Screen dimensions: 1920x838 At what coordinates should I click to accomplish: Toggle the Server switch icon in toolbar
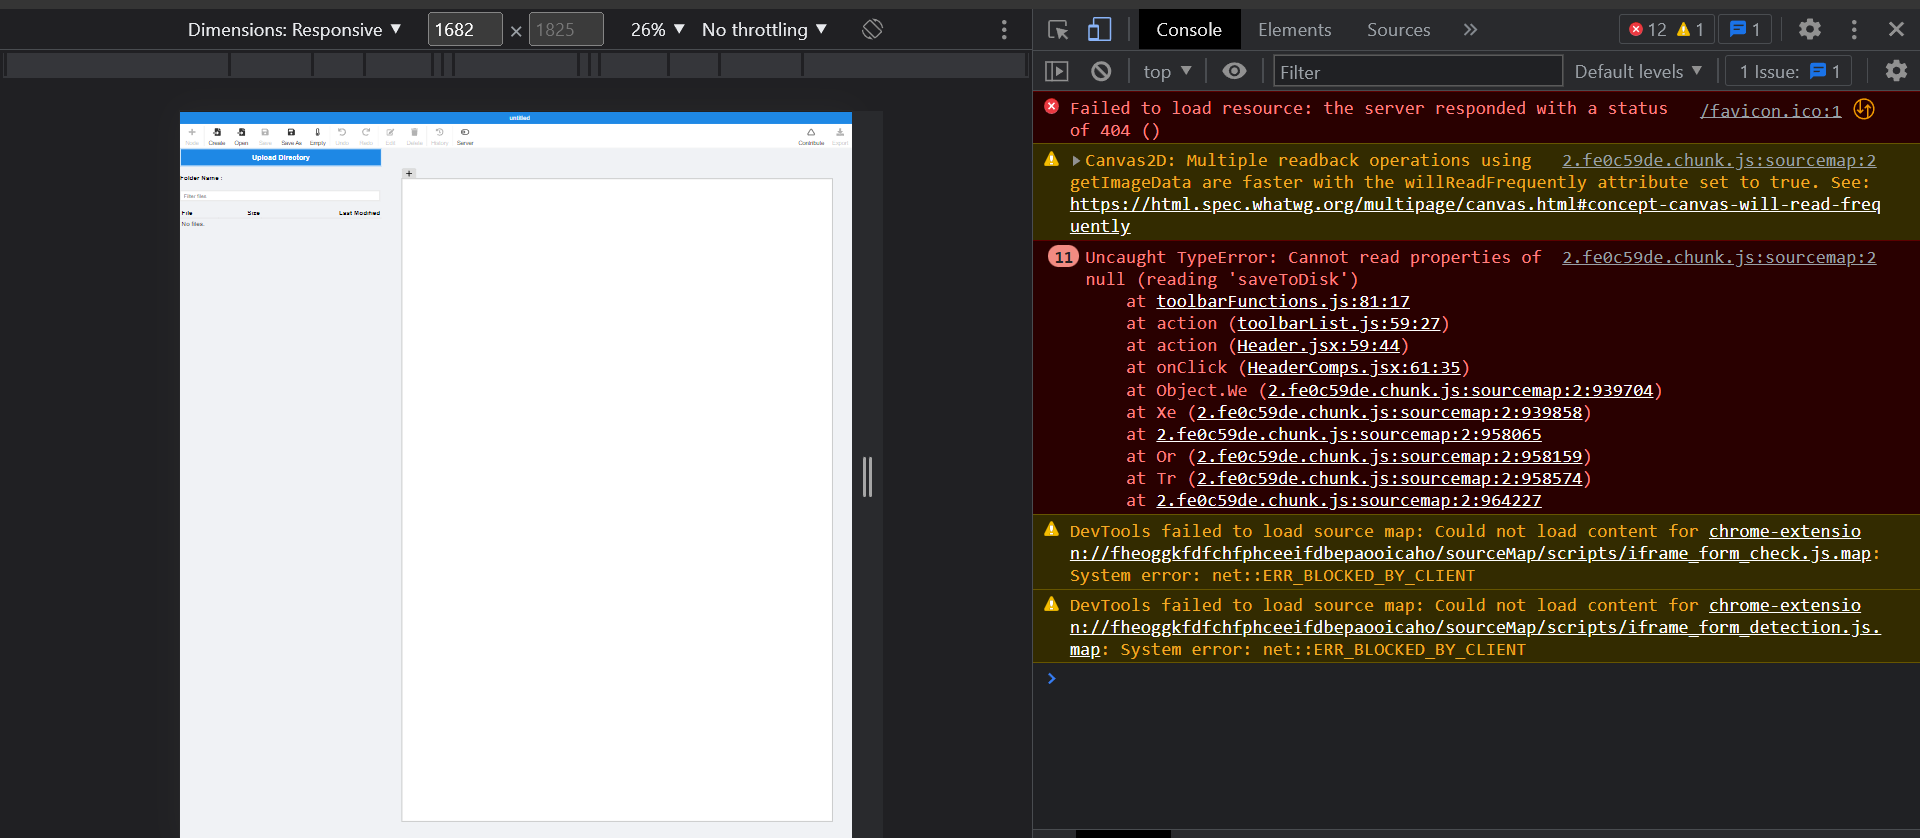tap(465, 132)
